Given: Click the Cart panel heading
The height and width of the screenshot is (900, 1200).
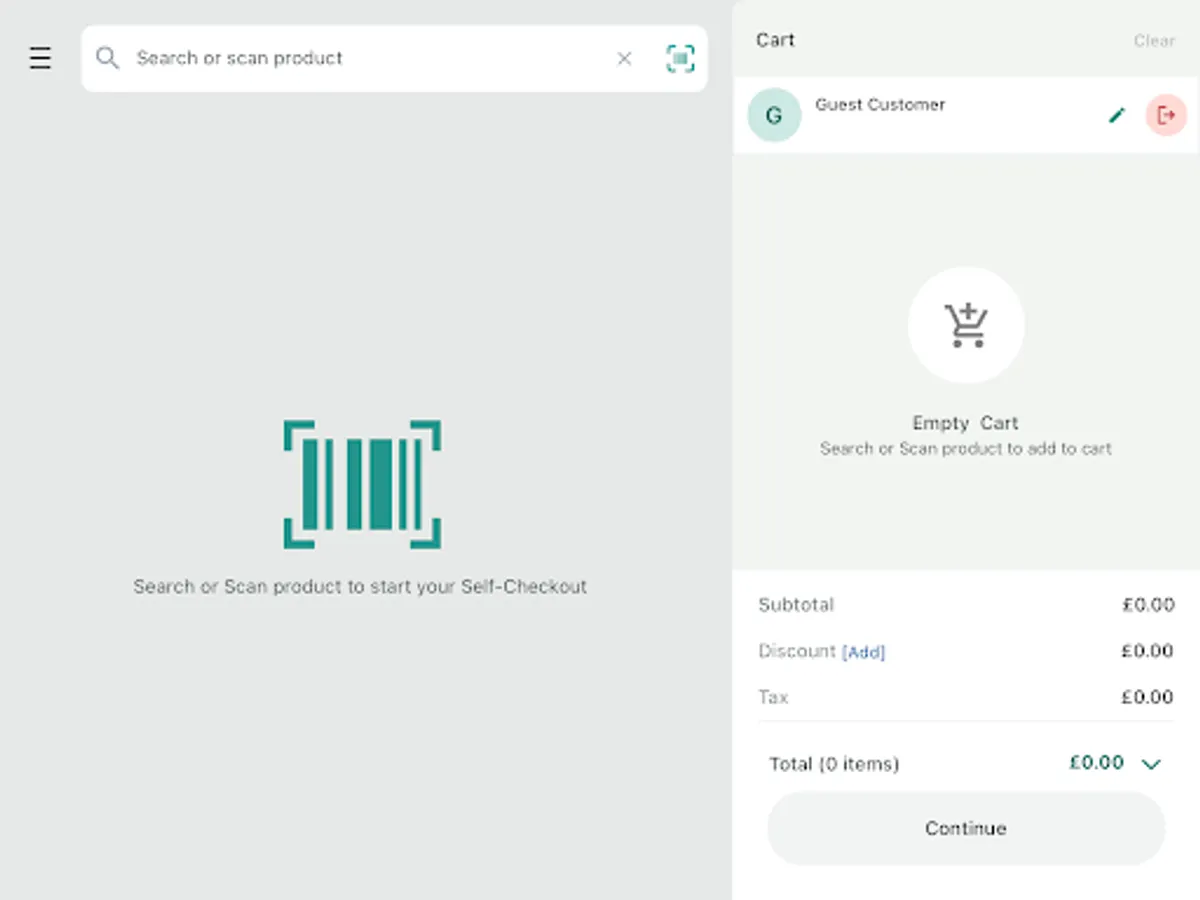Looking at the screenshot, I should click(775, 40).
